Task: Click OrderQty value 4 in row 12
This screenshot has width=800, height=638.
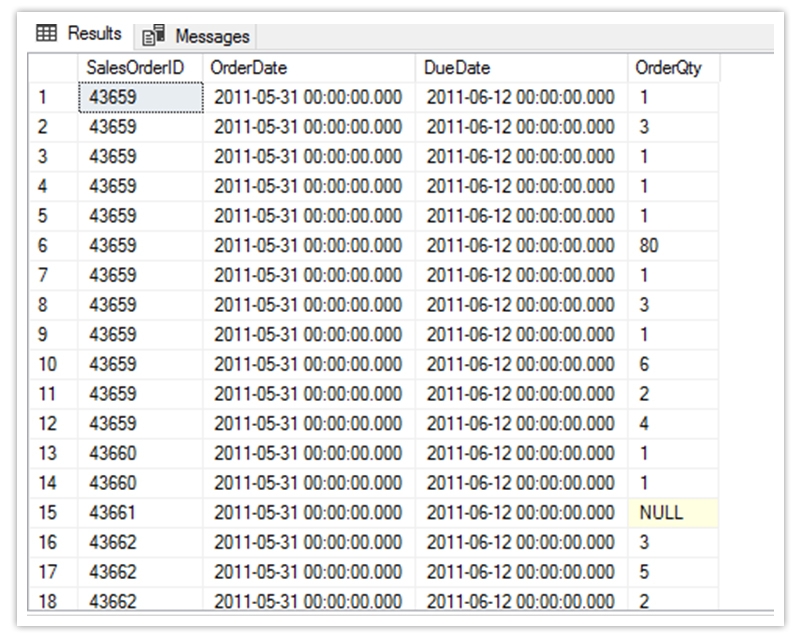Action: tap(673, 423)
